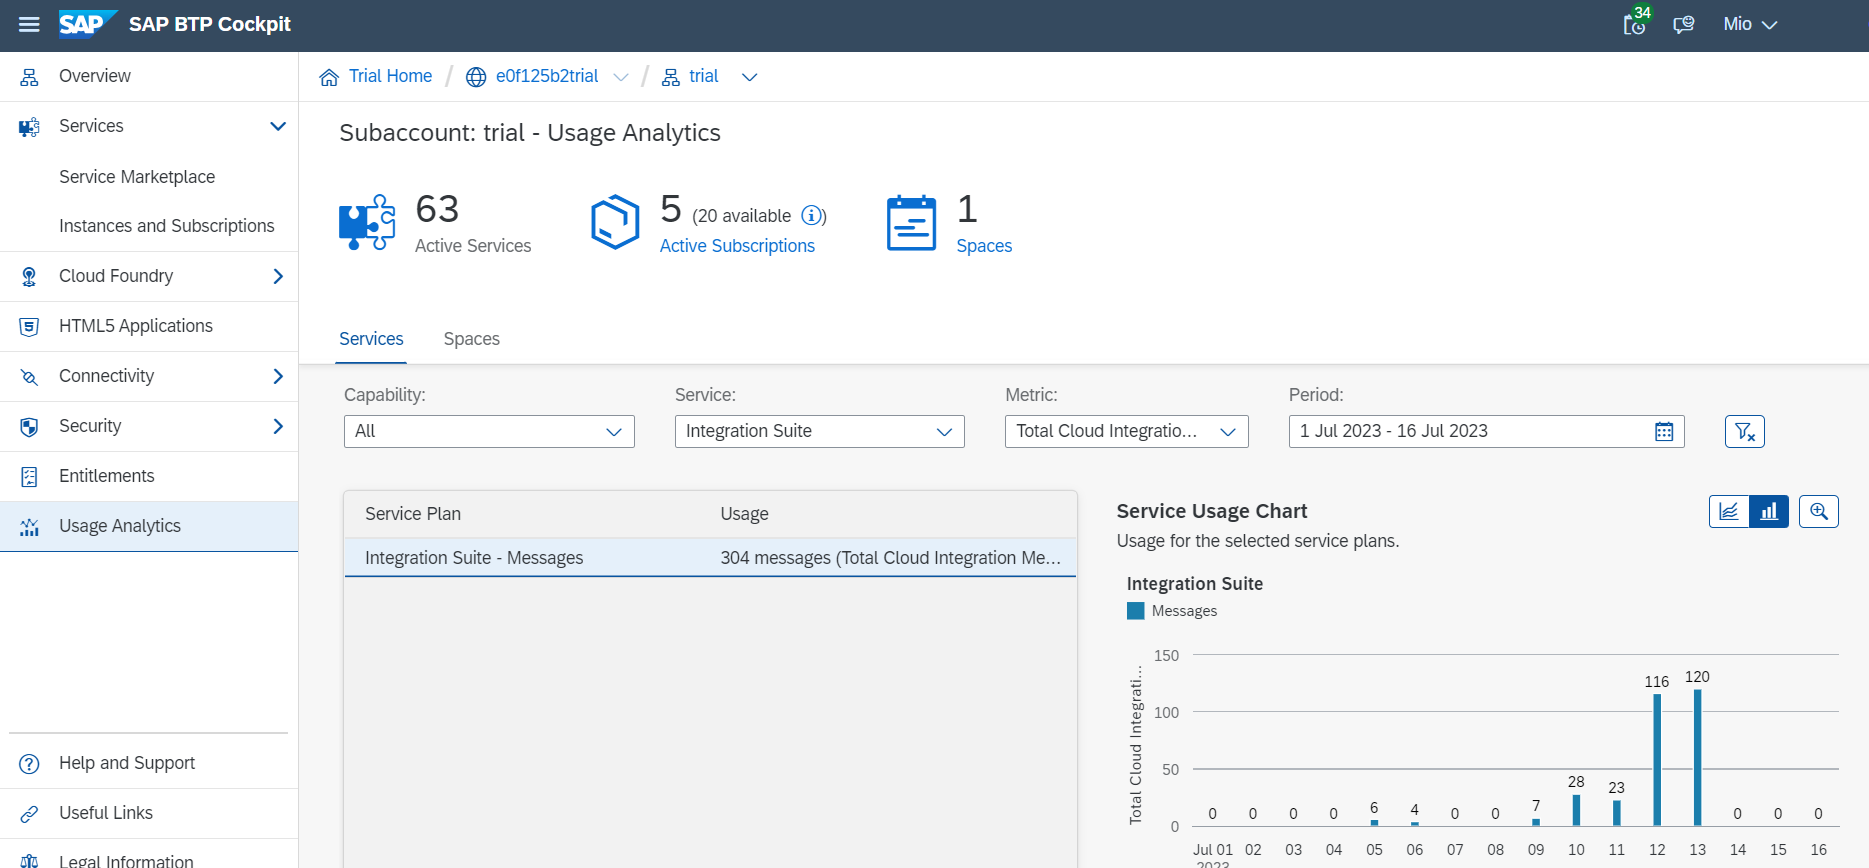Click the Usage column header
Screen dimensions: 1869x868
pyautogui.click(x=745, y=514)
